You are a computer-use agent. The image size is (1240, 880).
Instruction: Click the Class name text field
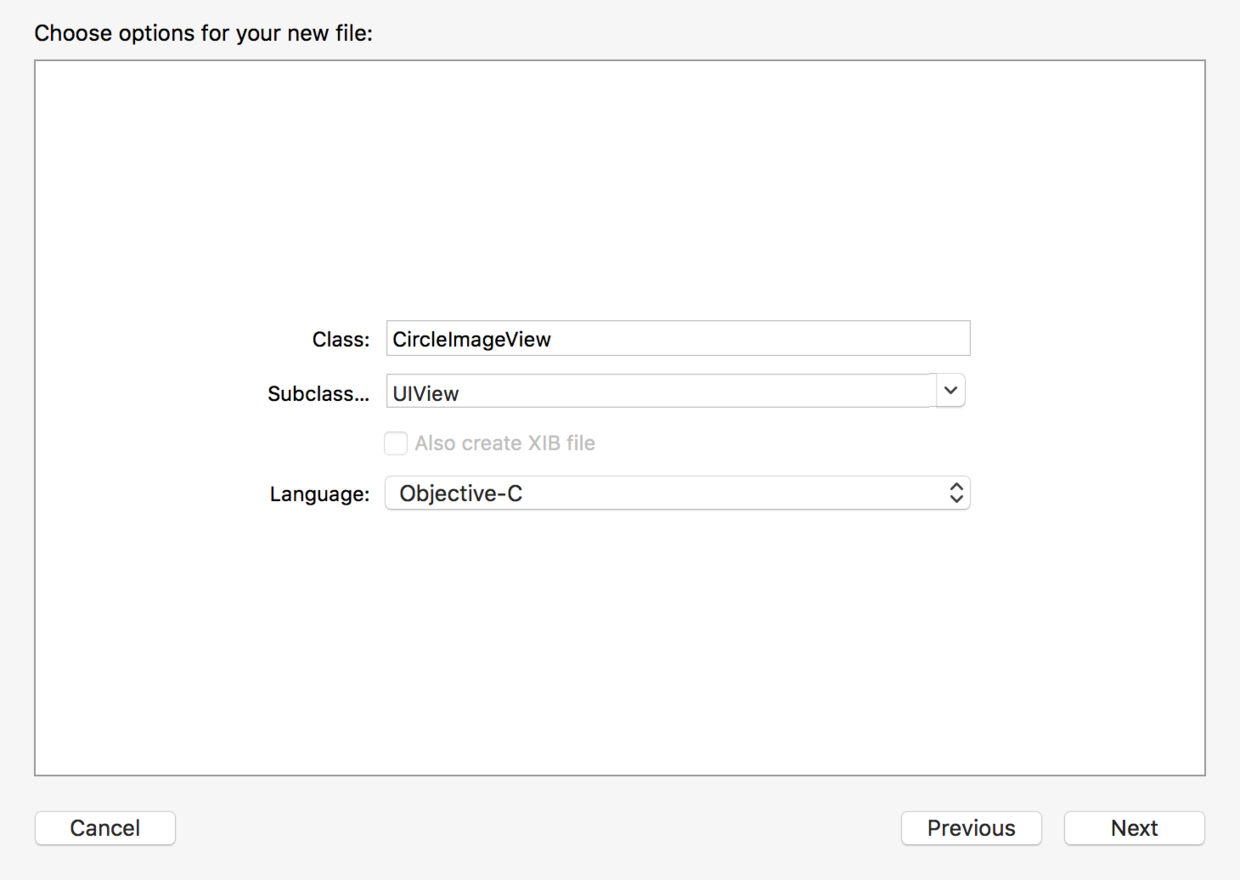tap(678, 339)
